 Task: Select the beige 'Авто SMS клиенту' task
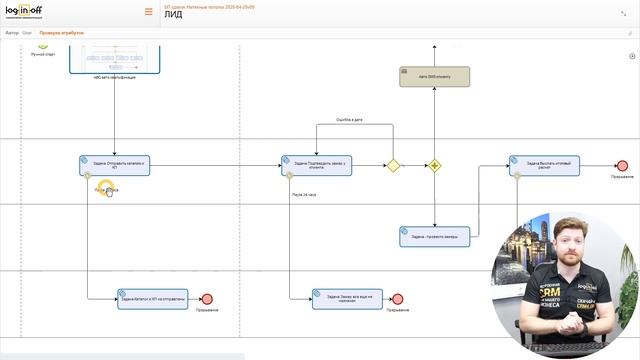tap(435, 77)
